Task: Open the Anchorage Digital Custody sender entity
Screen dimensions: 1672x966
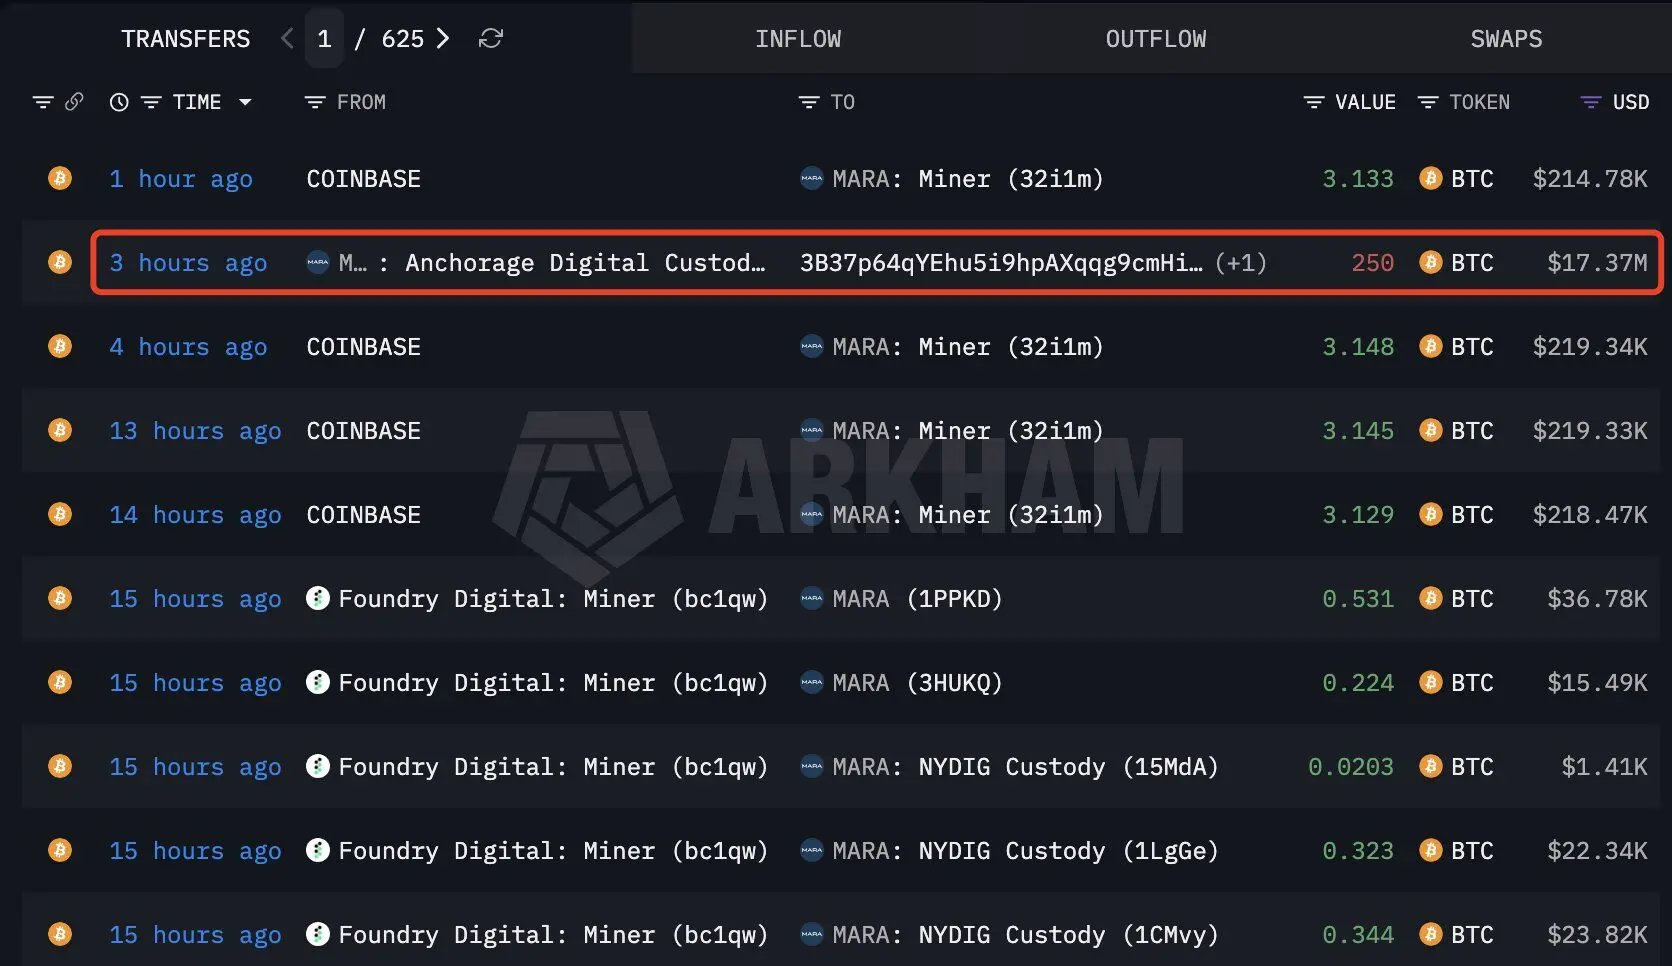Action: [552, 263]
